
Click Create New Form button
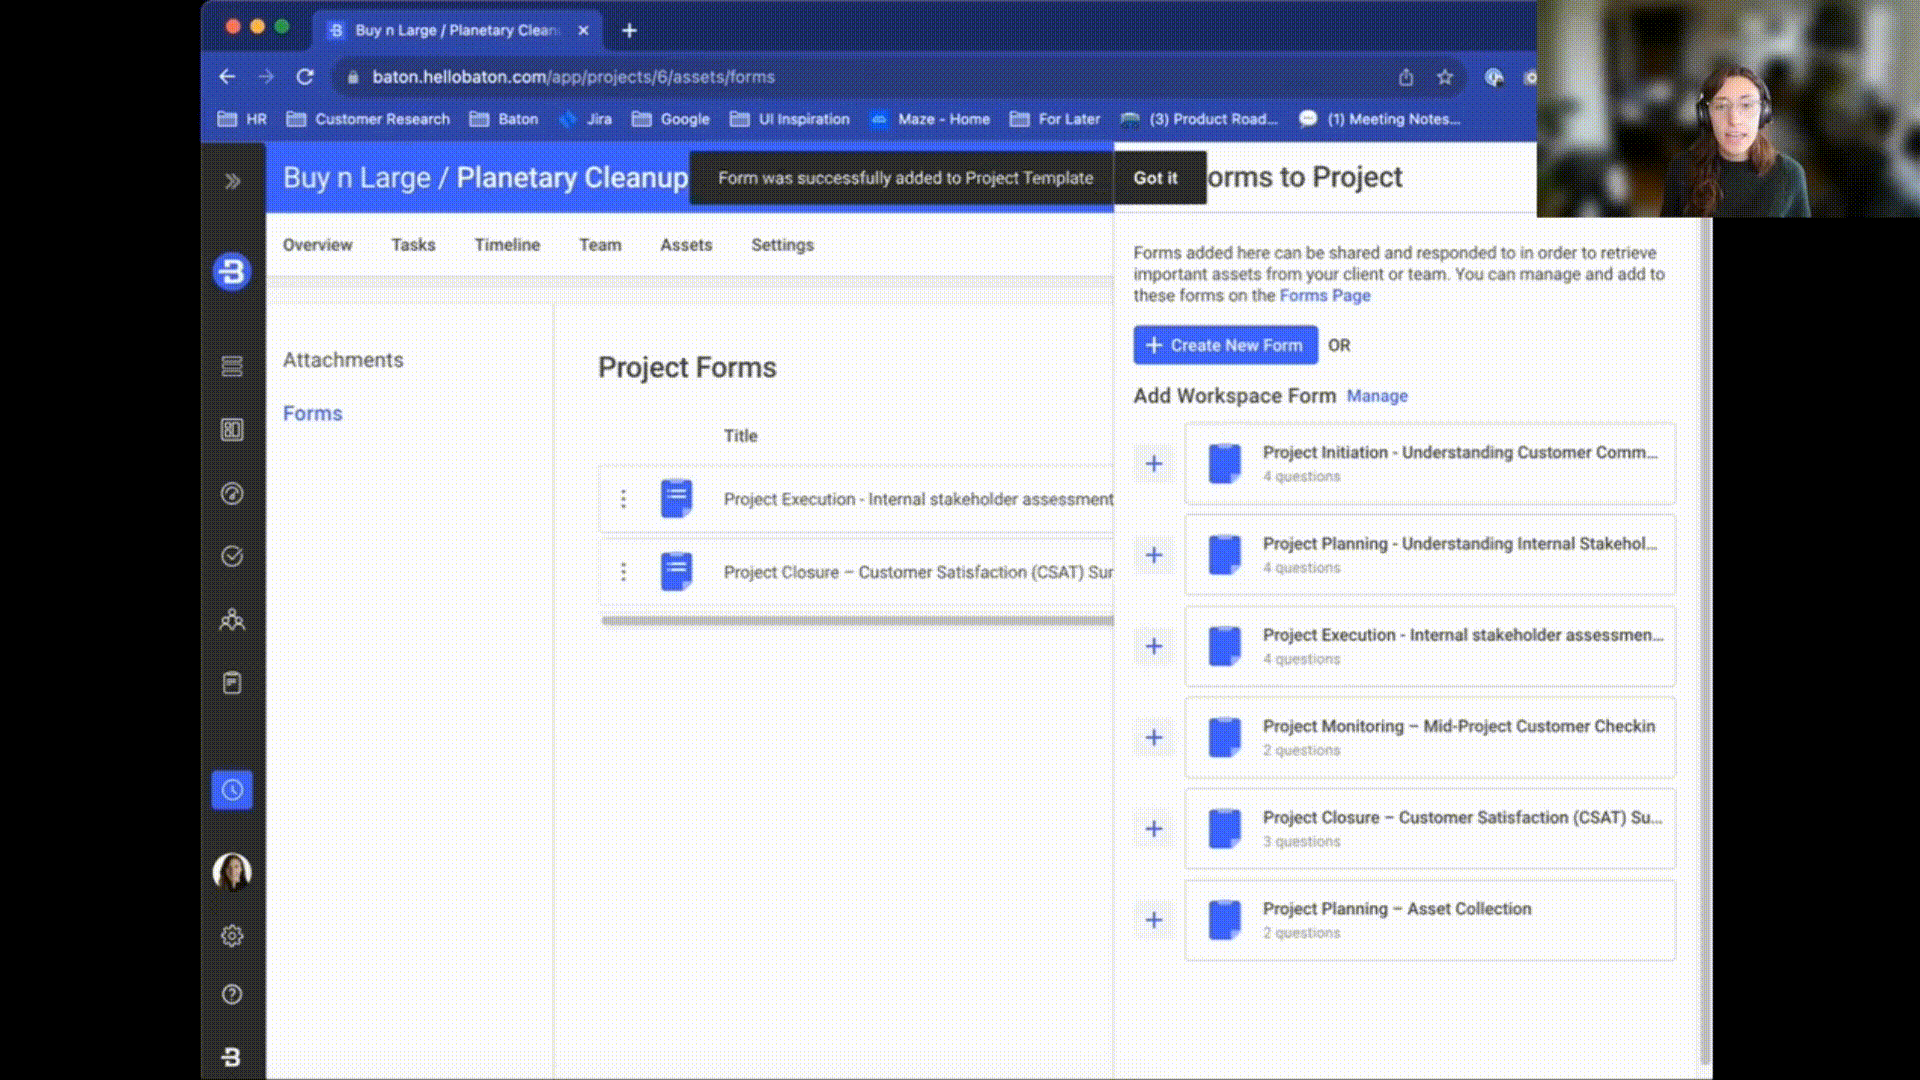click(x=1225, y=345)
